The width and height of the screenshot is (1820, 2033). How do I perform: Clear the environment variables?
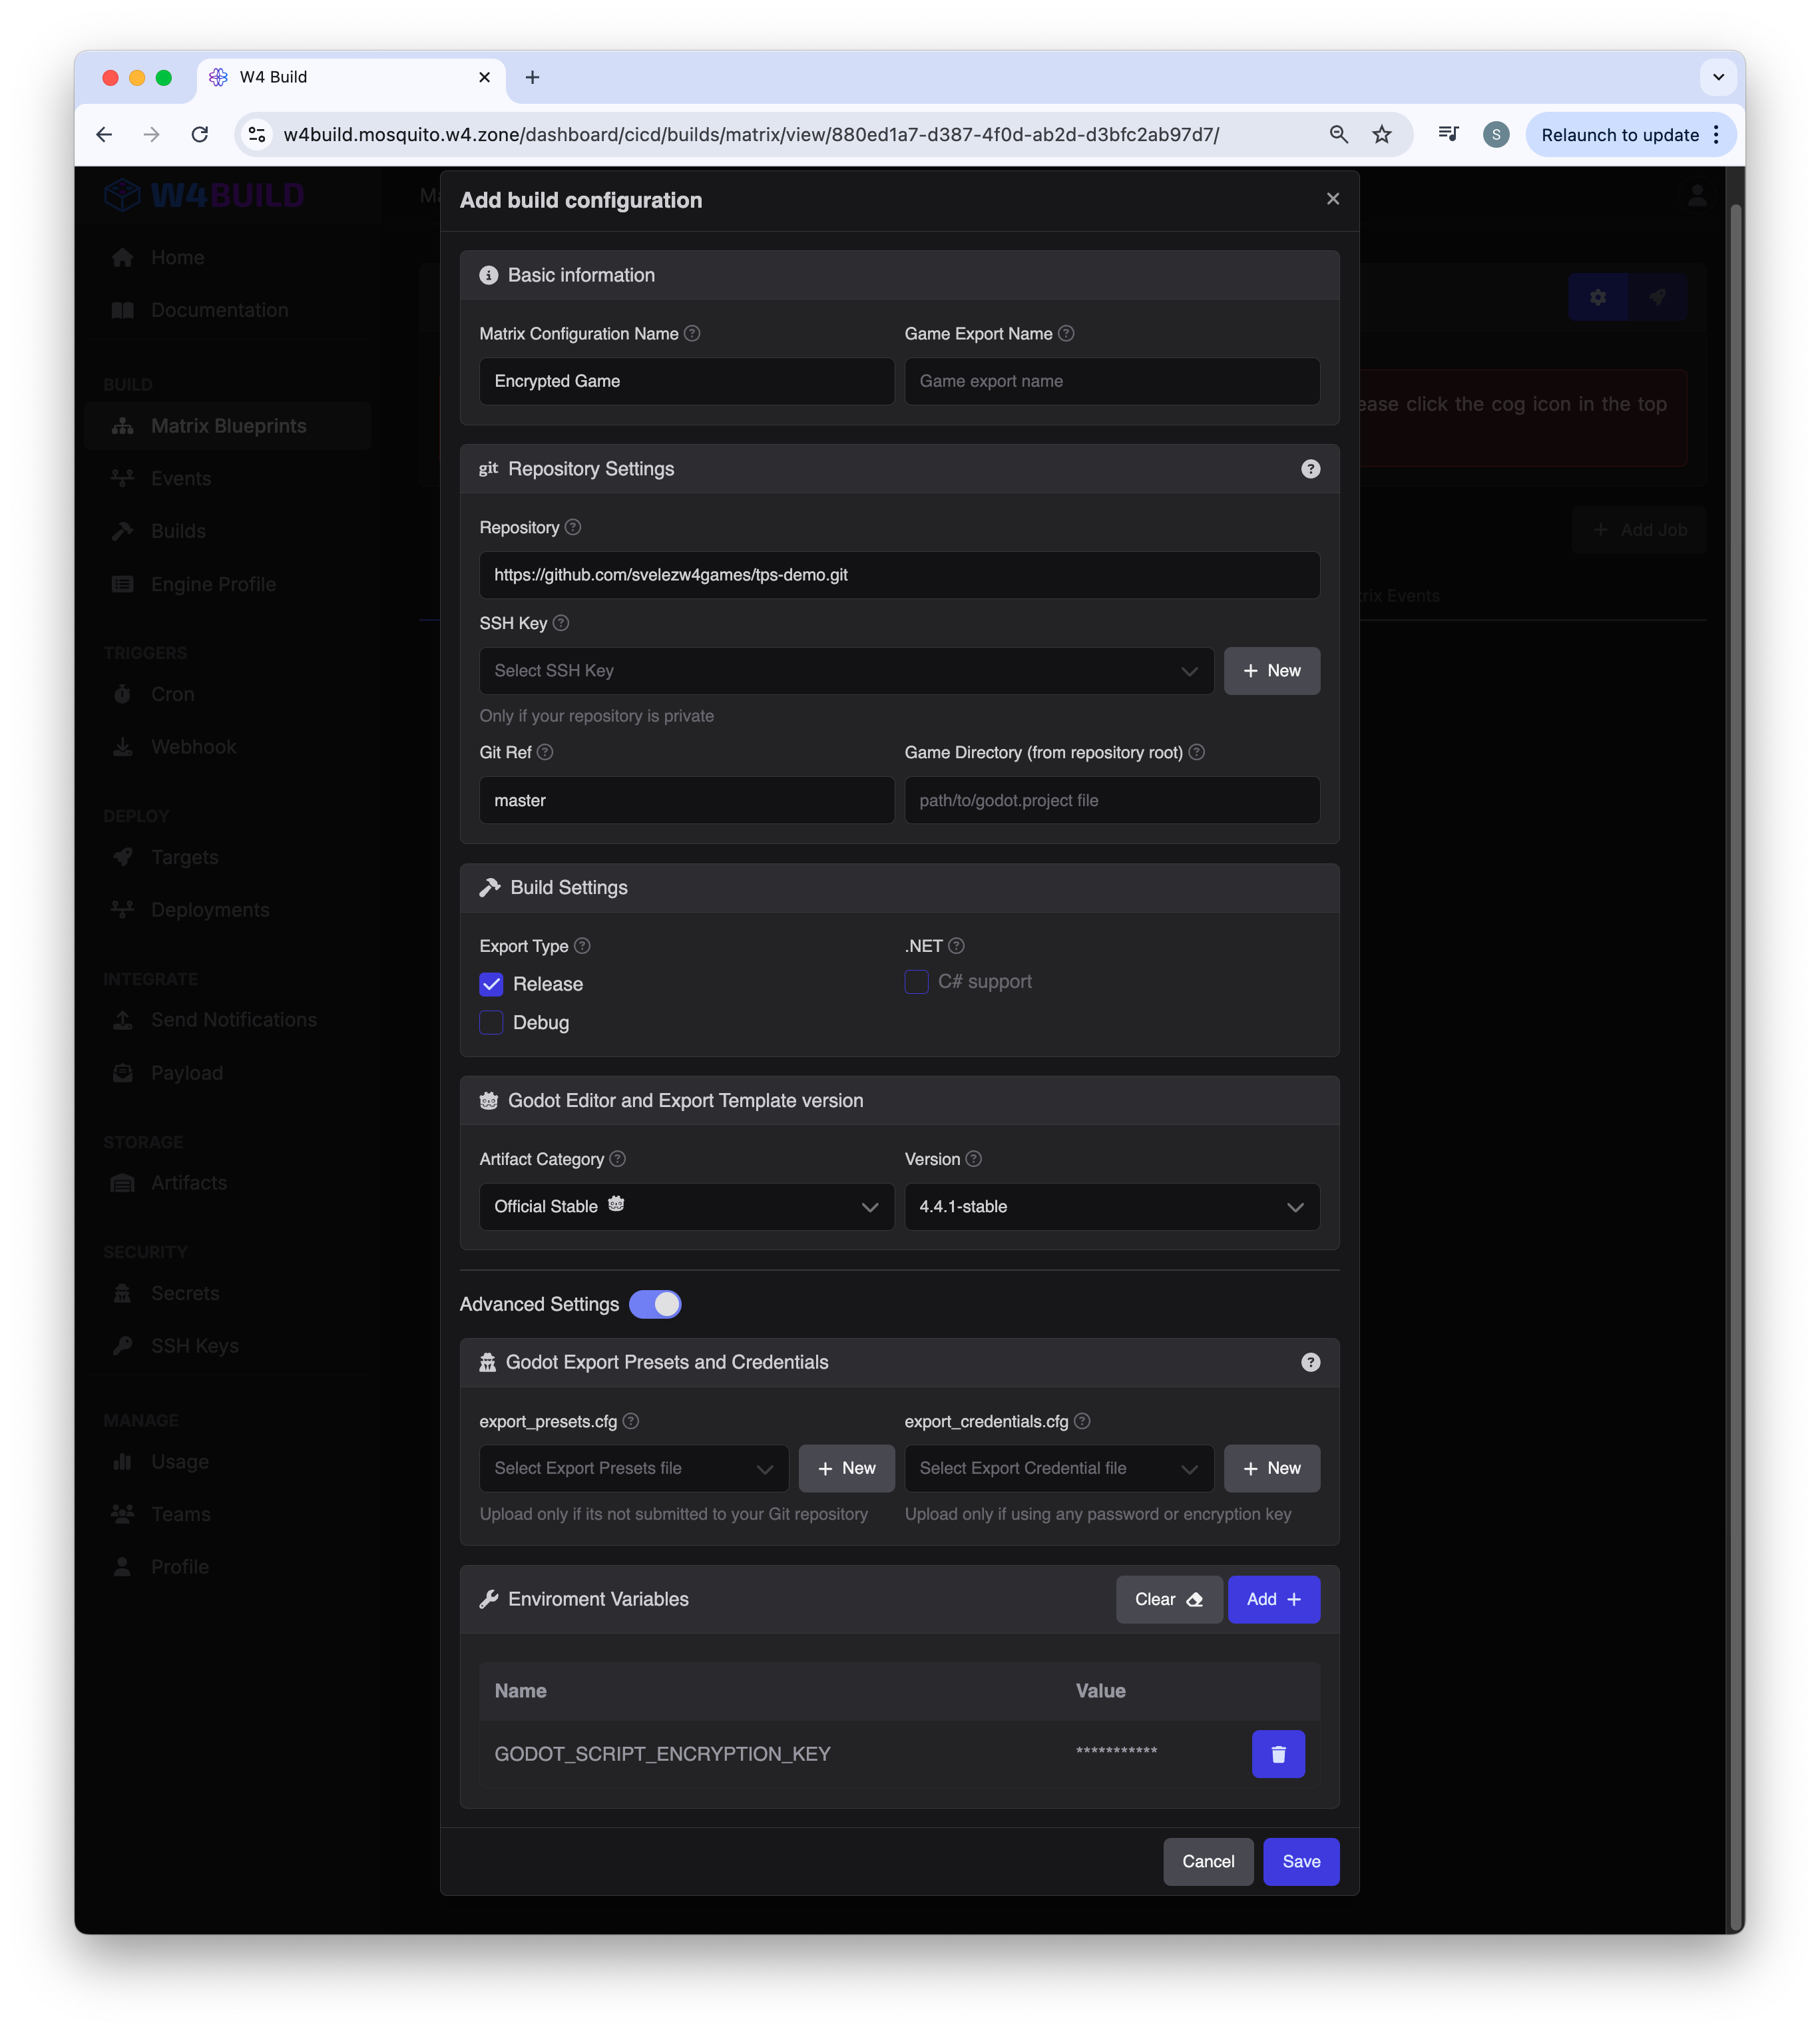pos(1168,1599)
